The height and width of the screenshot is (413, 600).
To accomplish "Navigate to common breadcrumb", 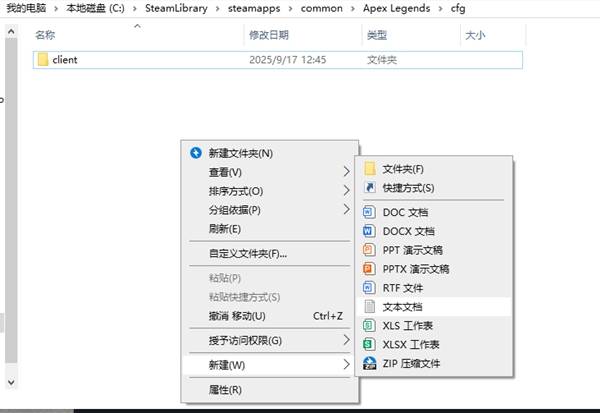I will click(322, 8).
